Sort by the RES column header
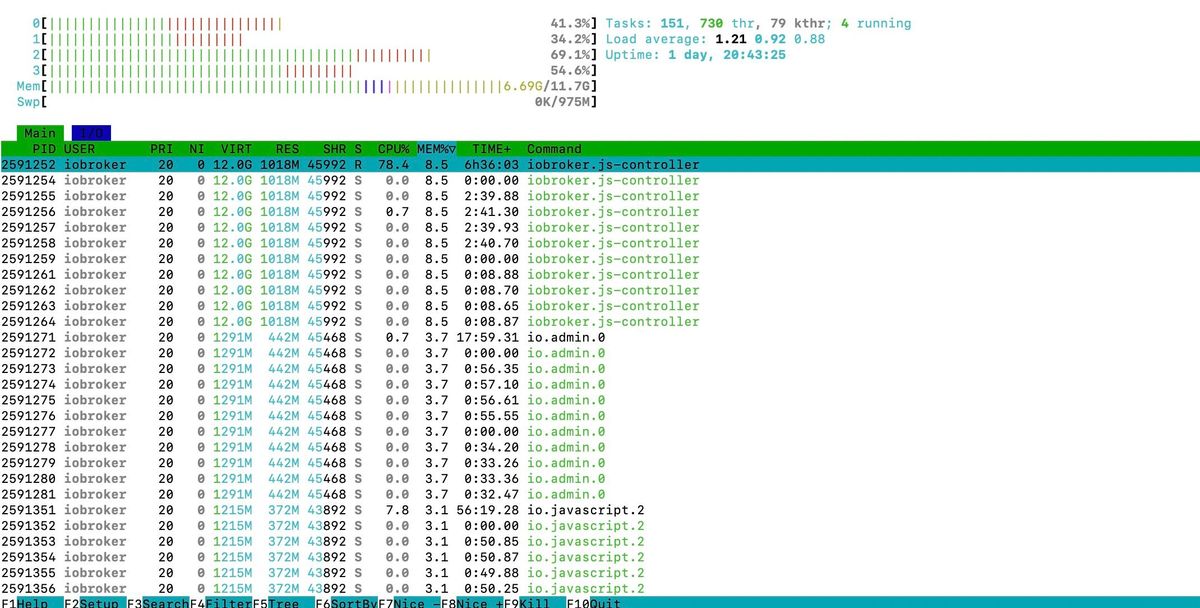Viewport: 1200px width, 608px height. click(x=287, y=149)
